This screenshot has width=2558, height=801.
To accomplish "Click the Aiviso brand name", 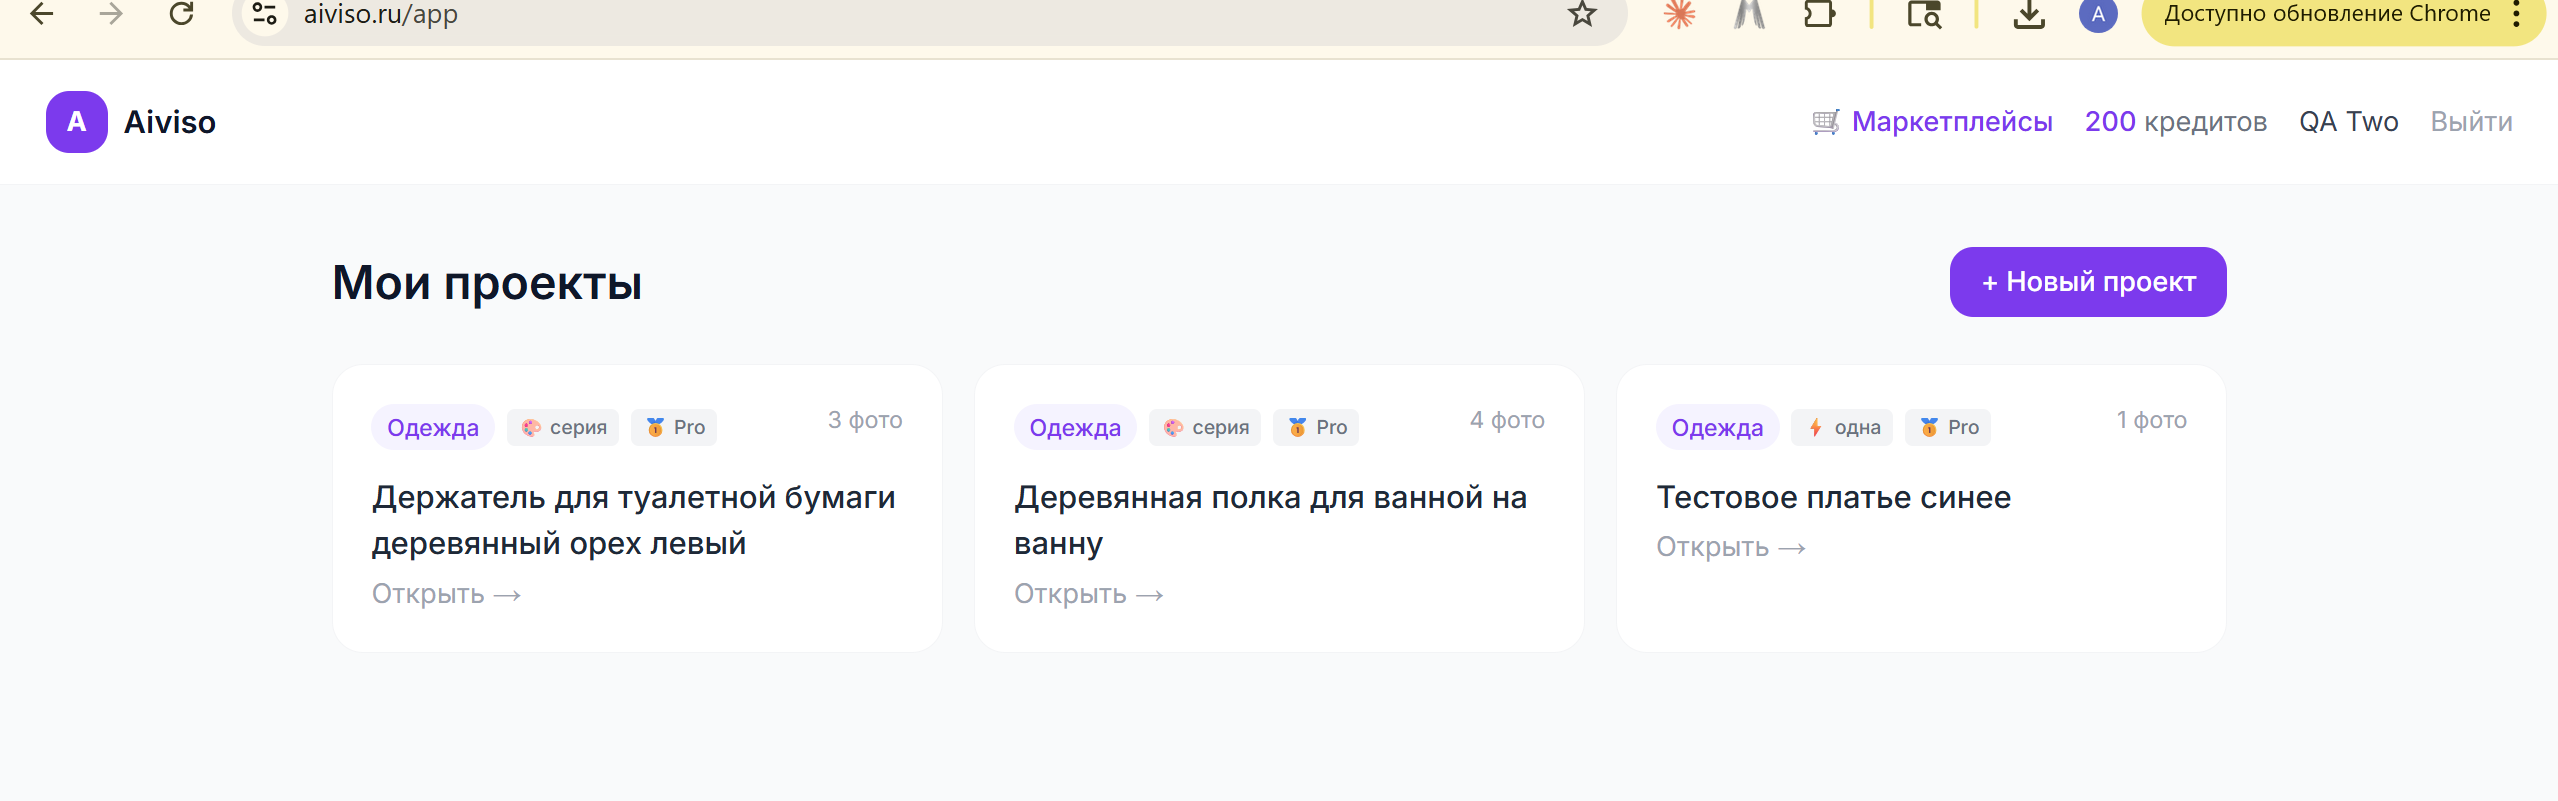I will tap(170, 122).
